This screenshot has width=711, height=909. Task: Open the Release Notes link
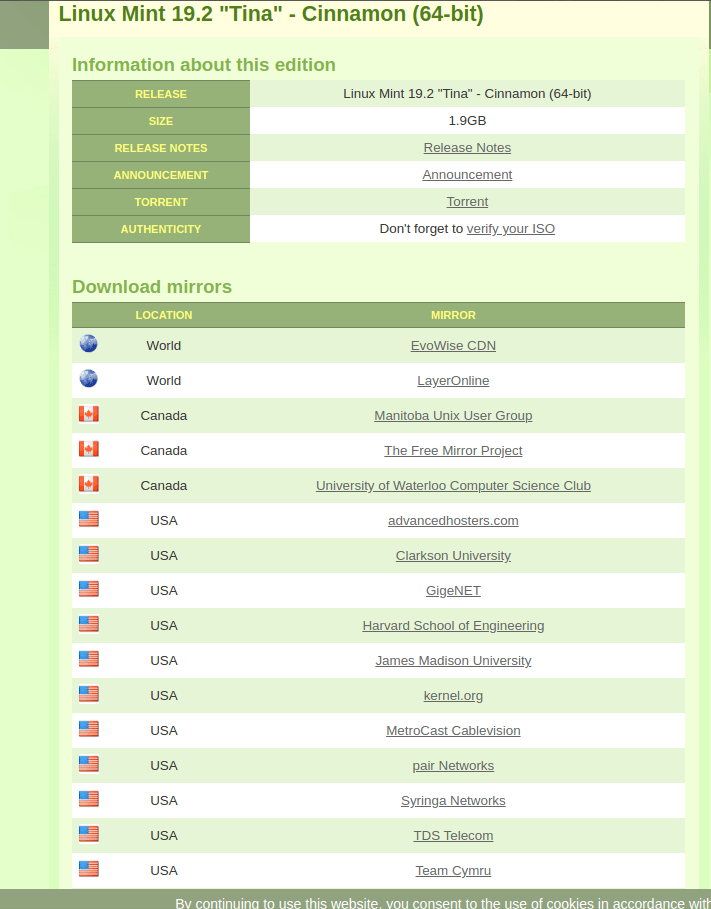click(467, 148)
